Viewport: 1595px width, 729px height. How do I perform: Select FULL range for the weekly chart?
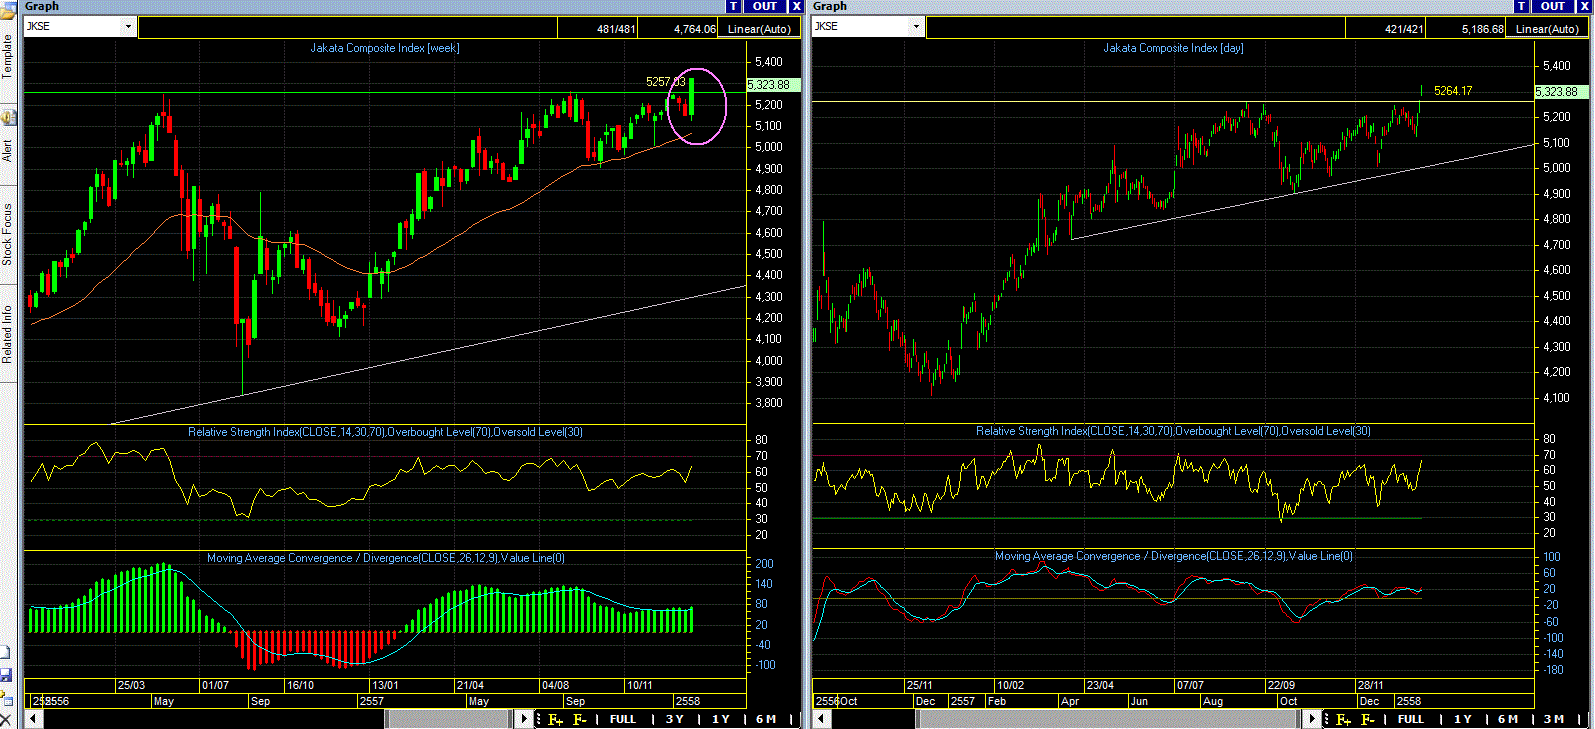tap(623, 719)
